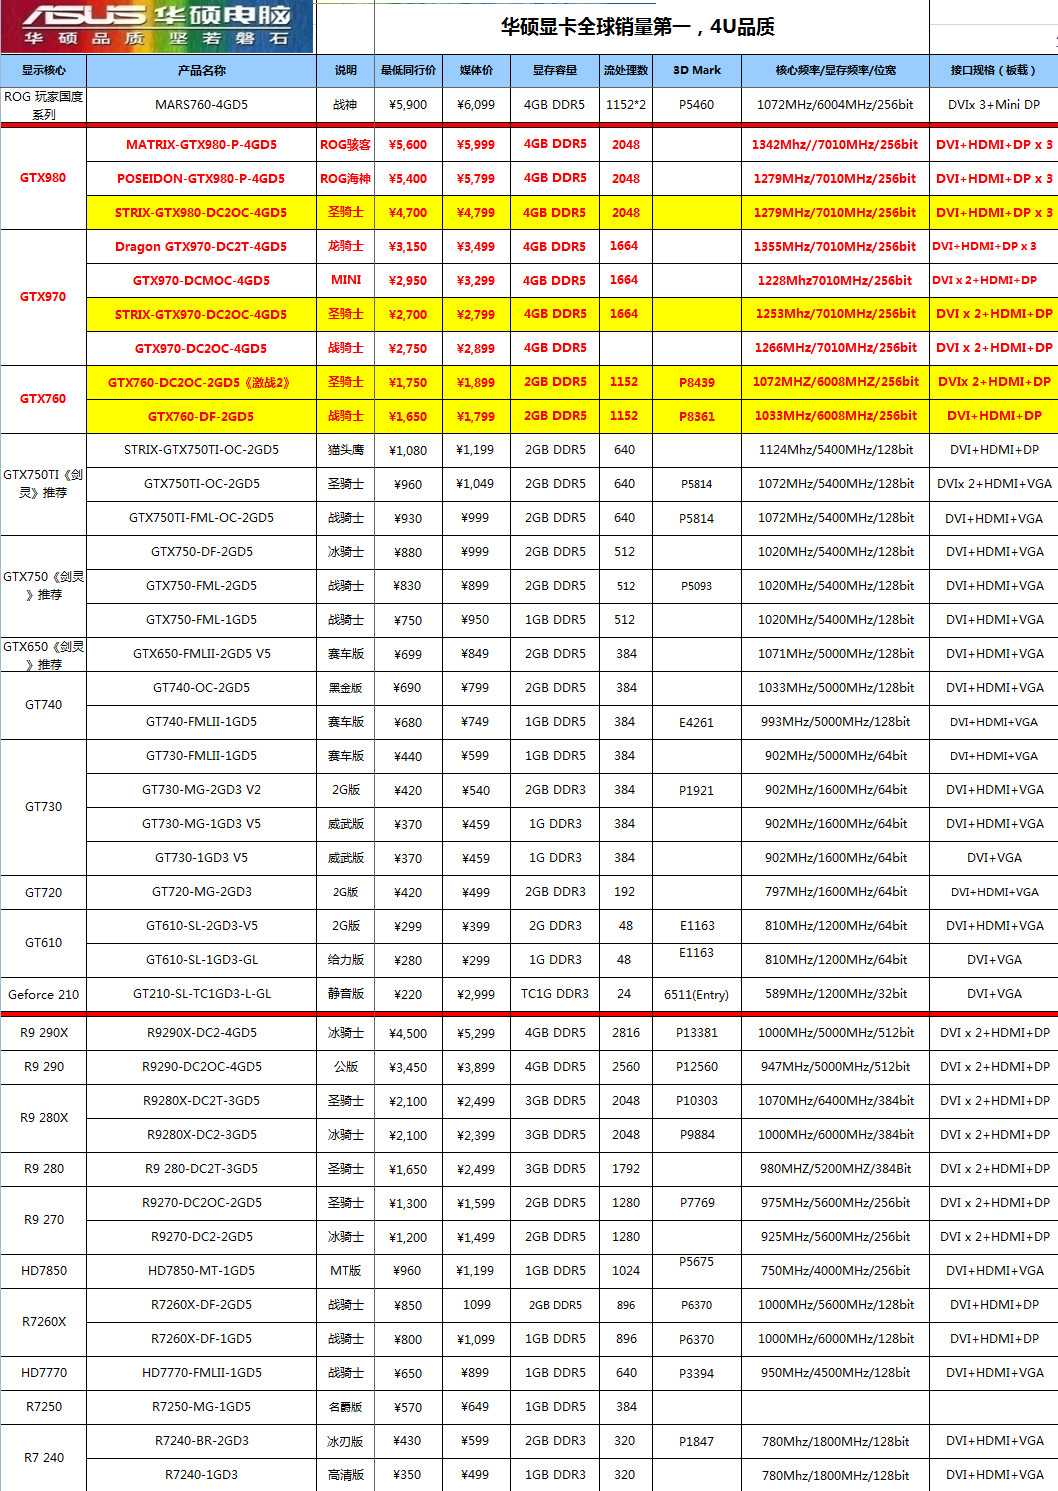Click the GTX970-DCMOC-4GD5 product cell
This screenshot has width=1058, height=1491.
[201, 281]
